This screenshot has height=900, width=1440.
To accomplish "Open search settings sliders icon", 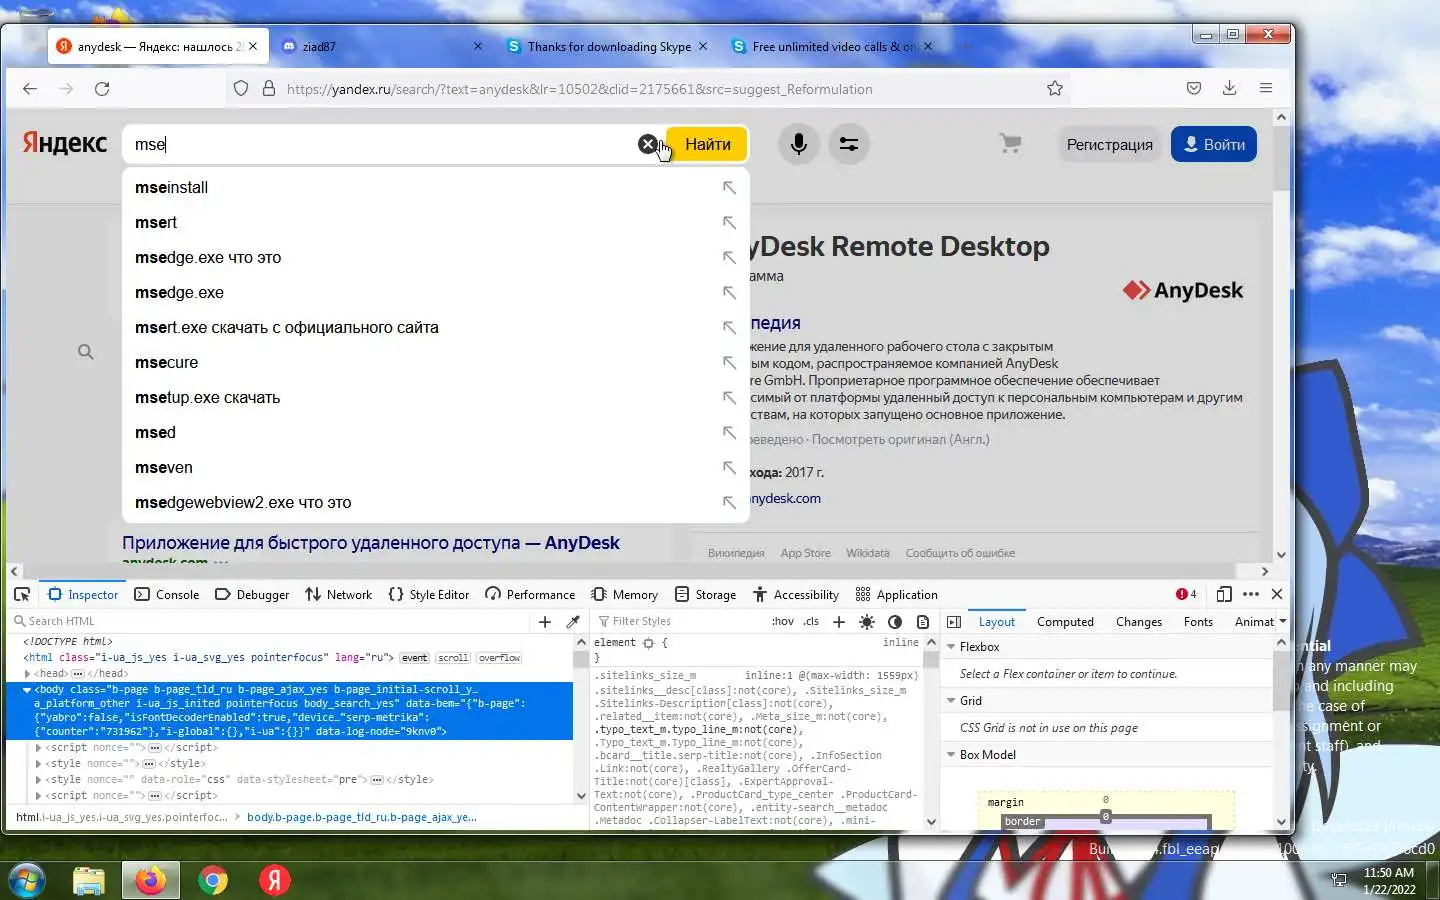I will pos(848,144).
